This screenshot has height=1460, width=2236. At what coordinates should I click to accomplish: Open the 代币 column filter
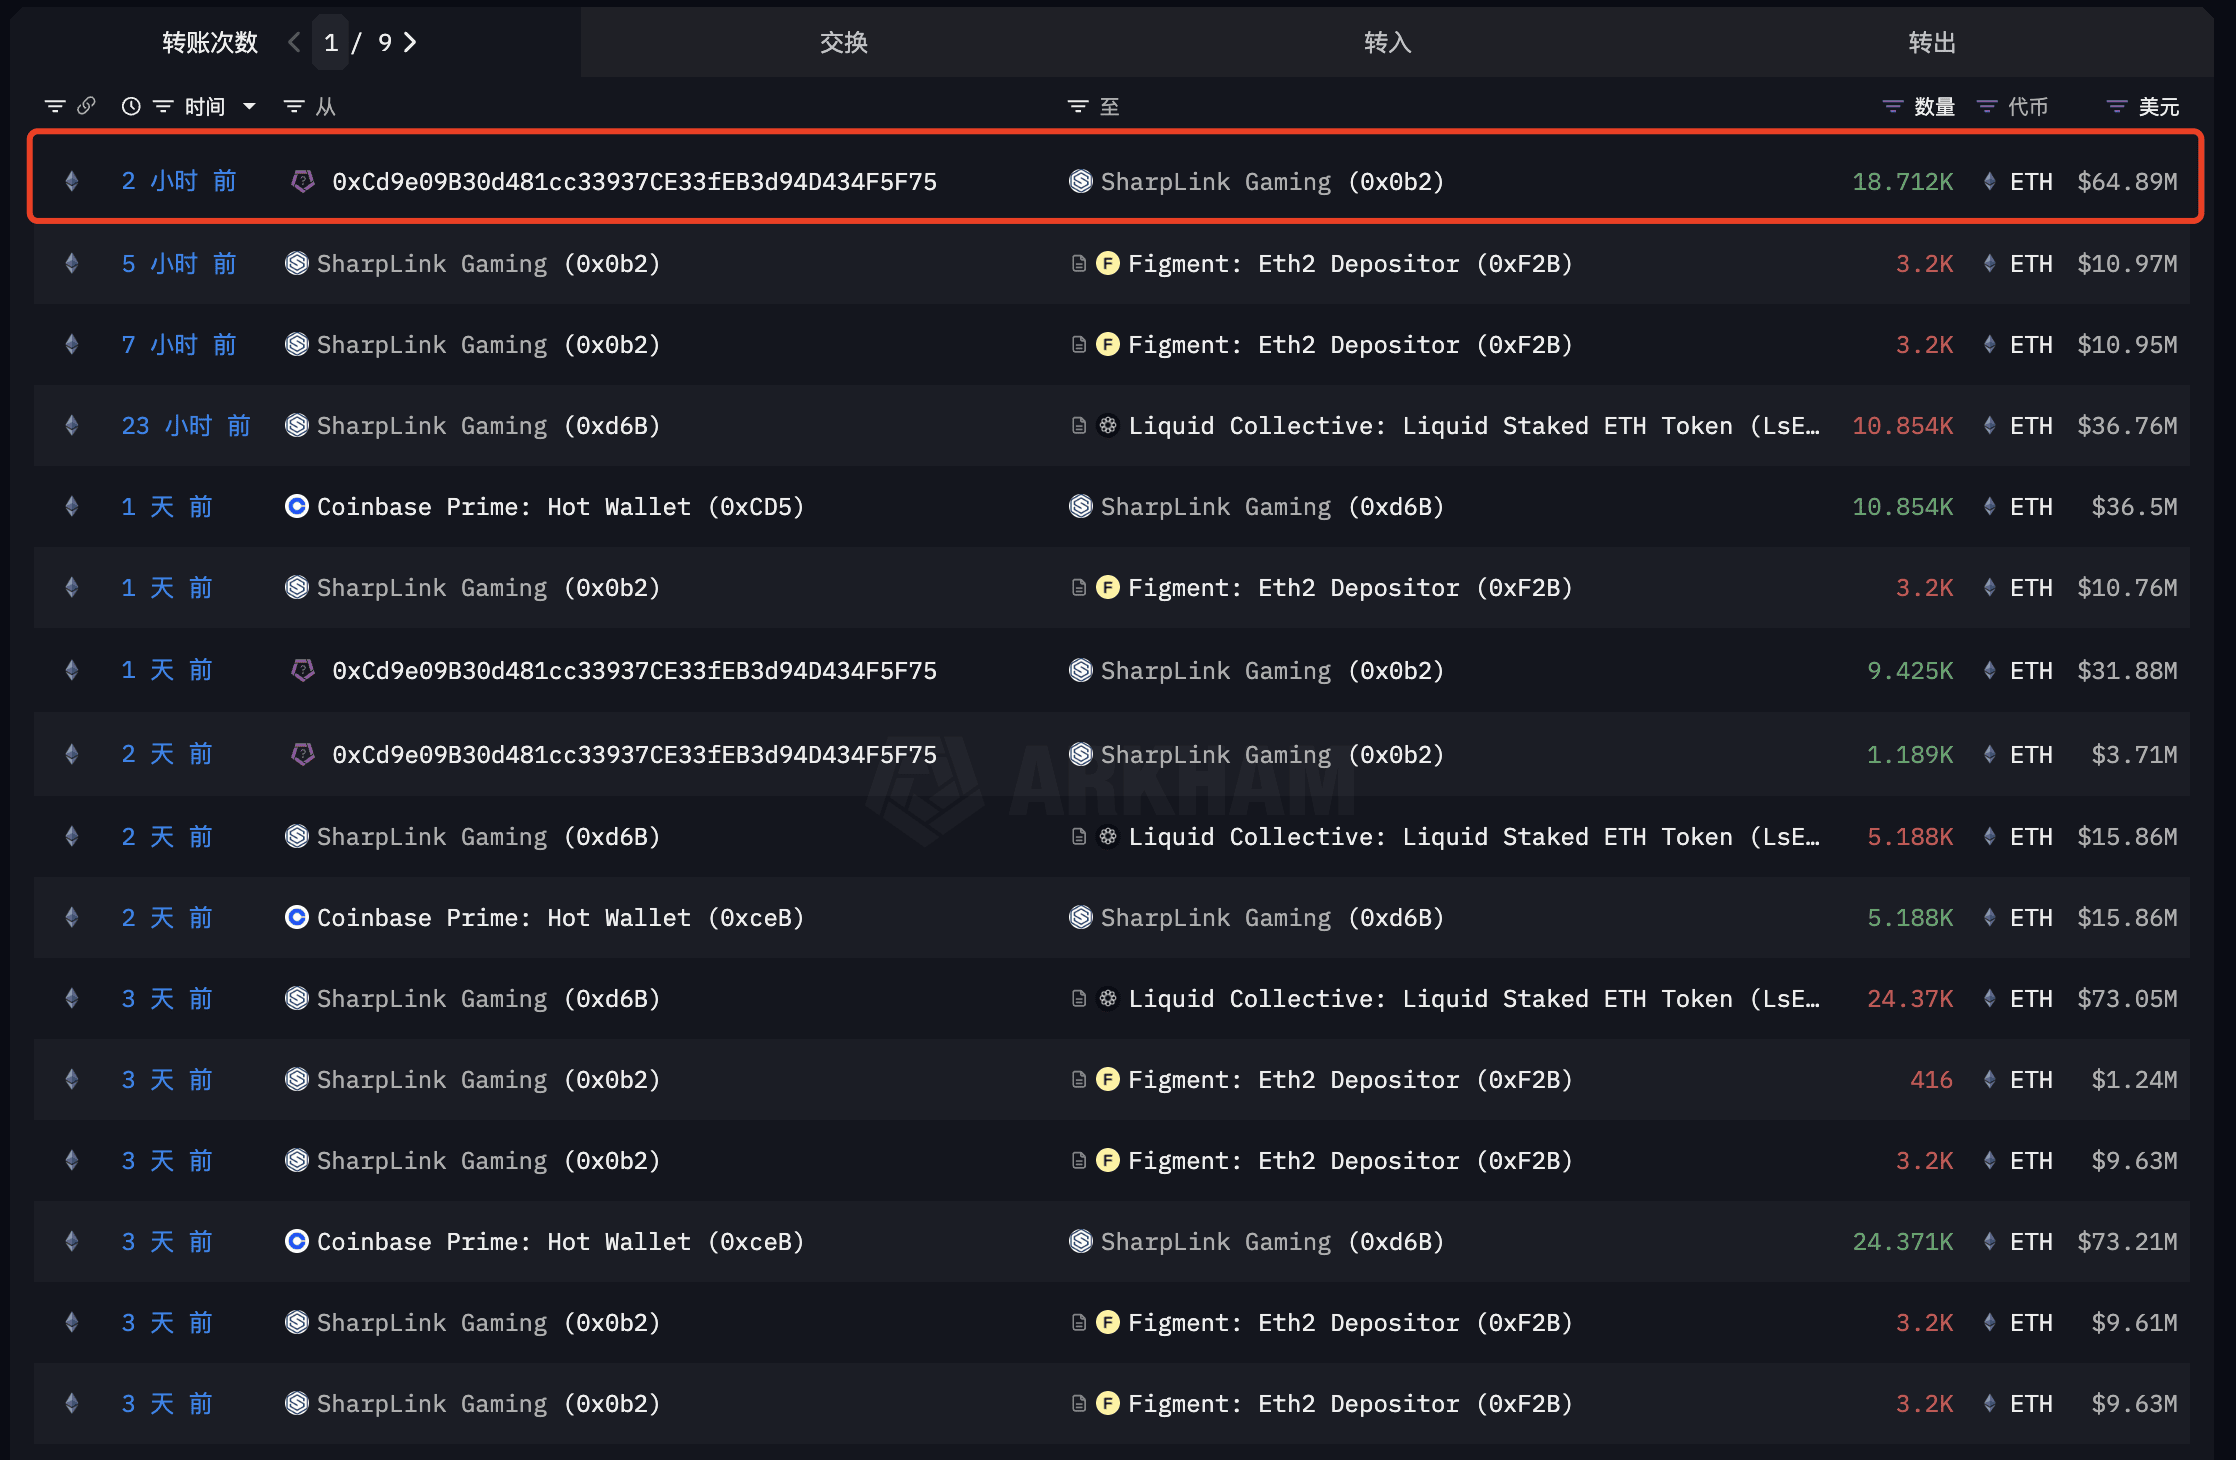tap(1987, 106)
